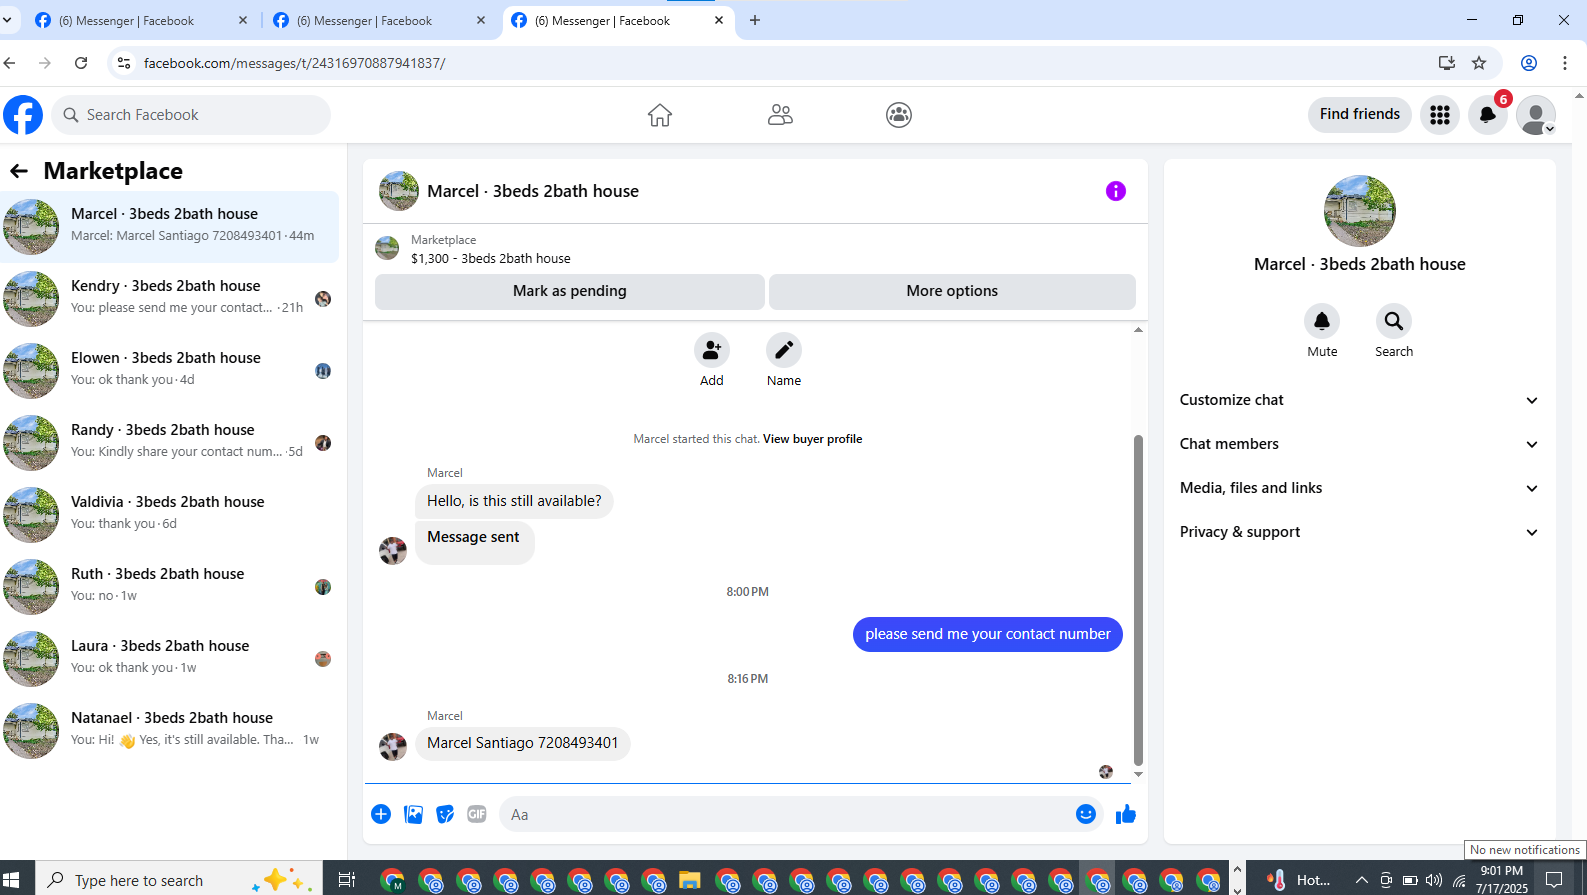Open the $1,300 Marketplace listing link
The height and width of the screenshot is (895, 1587).
coord(490,258)
